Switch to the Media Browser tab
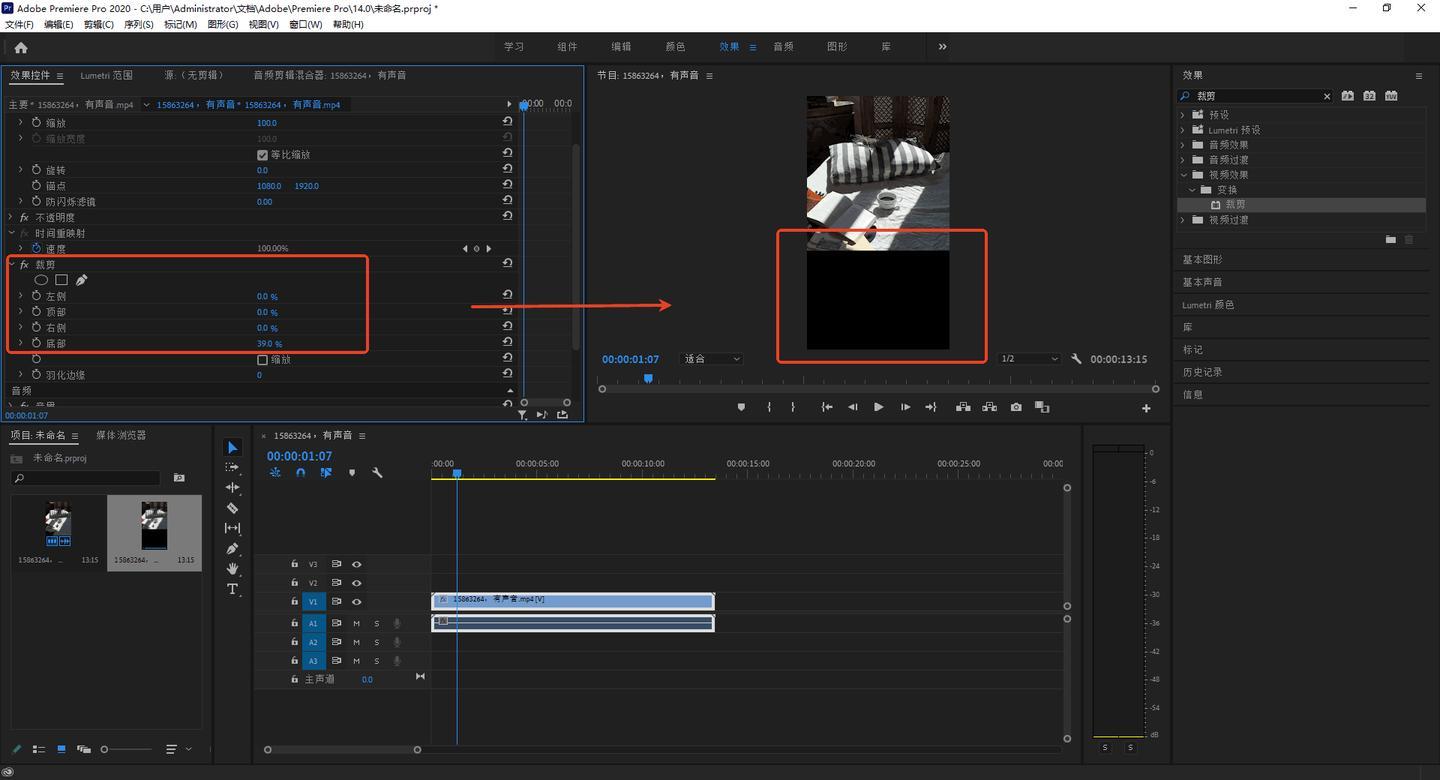This screenshot has height=780, width=1440. coord(121,435)
